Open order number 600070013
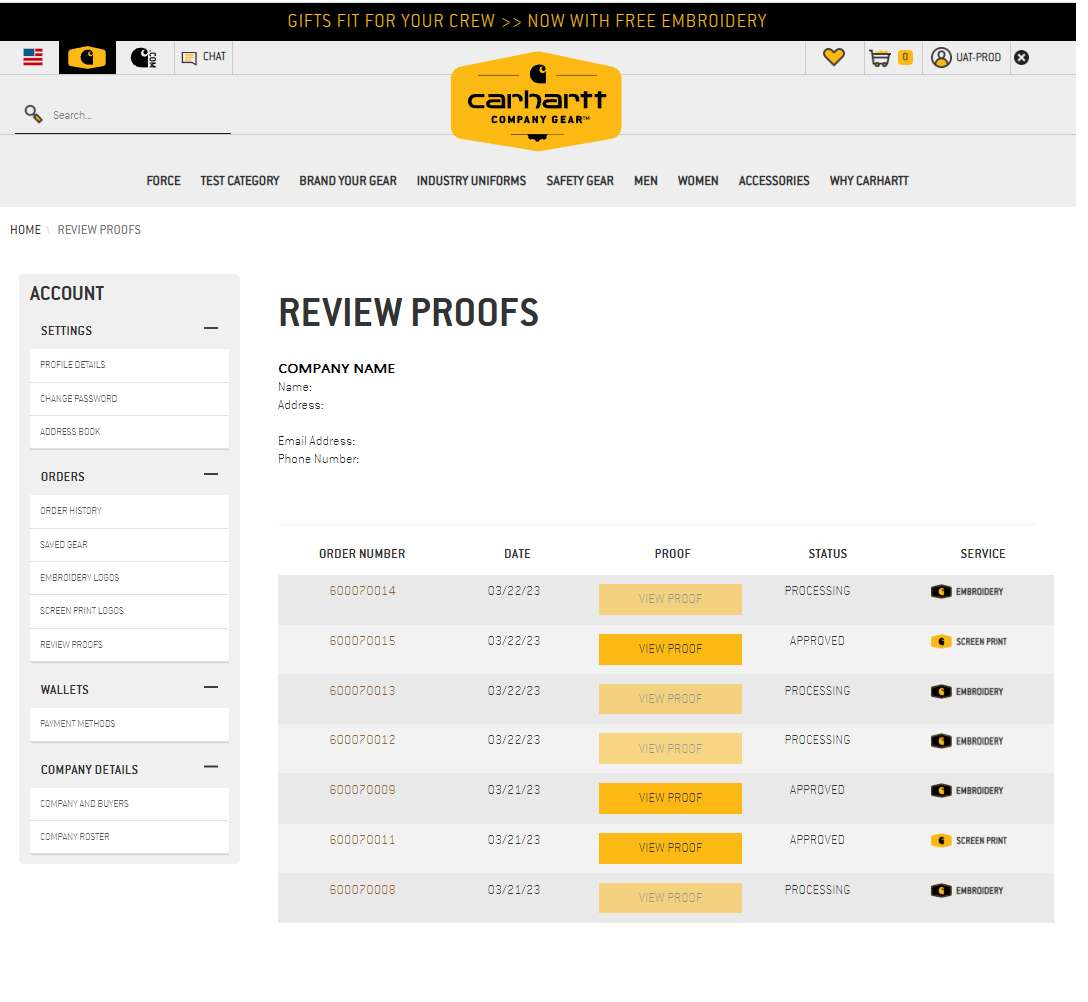 click(x=362, y=691)
